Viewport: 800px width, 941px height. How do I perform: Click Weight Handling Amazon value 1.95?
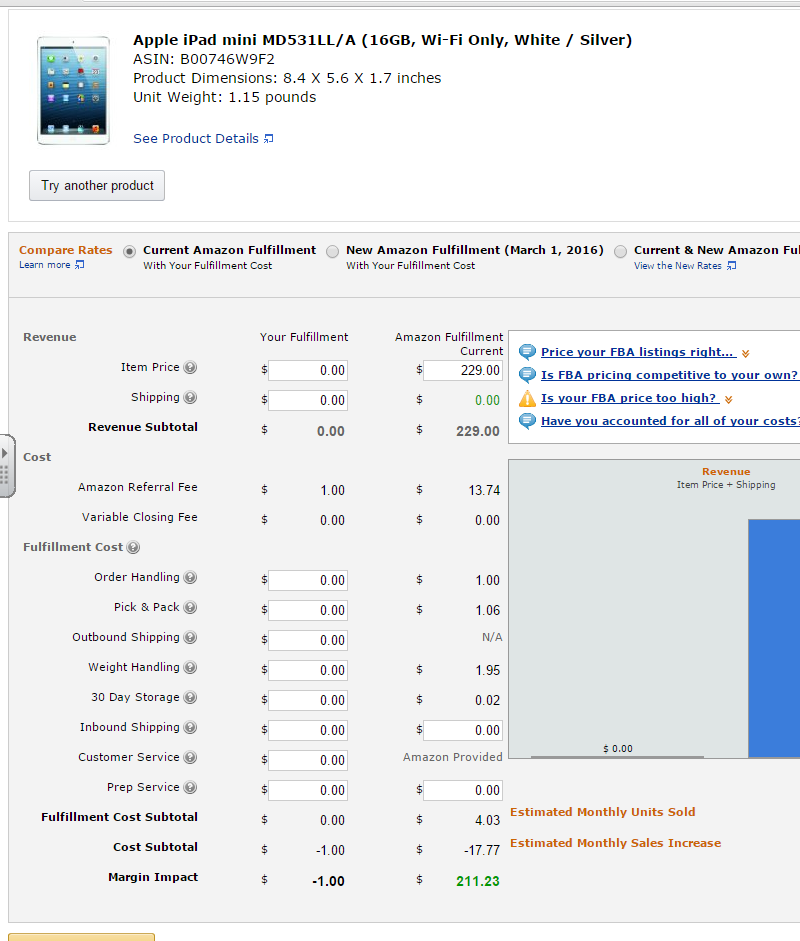coord(488,670)
